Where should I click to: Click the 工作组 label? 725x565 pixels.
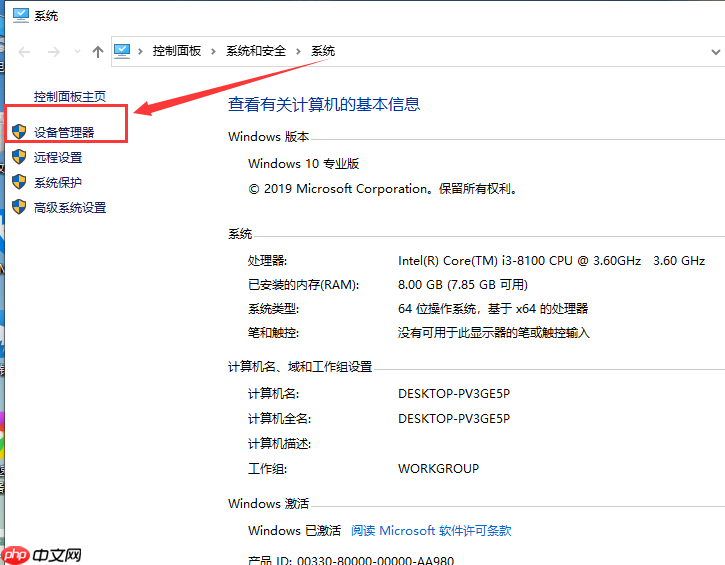pyautogui.click(x=267, y=468)
